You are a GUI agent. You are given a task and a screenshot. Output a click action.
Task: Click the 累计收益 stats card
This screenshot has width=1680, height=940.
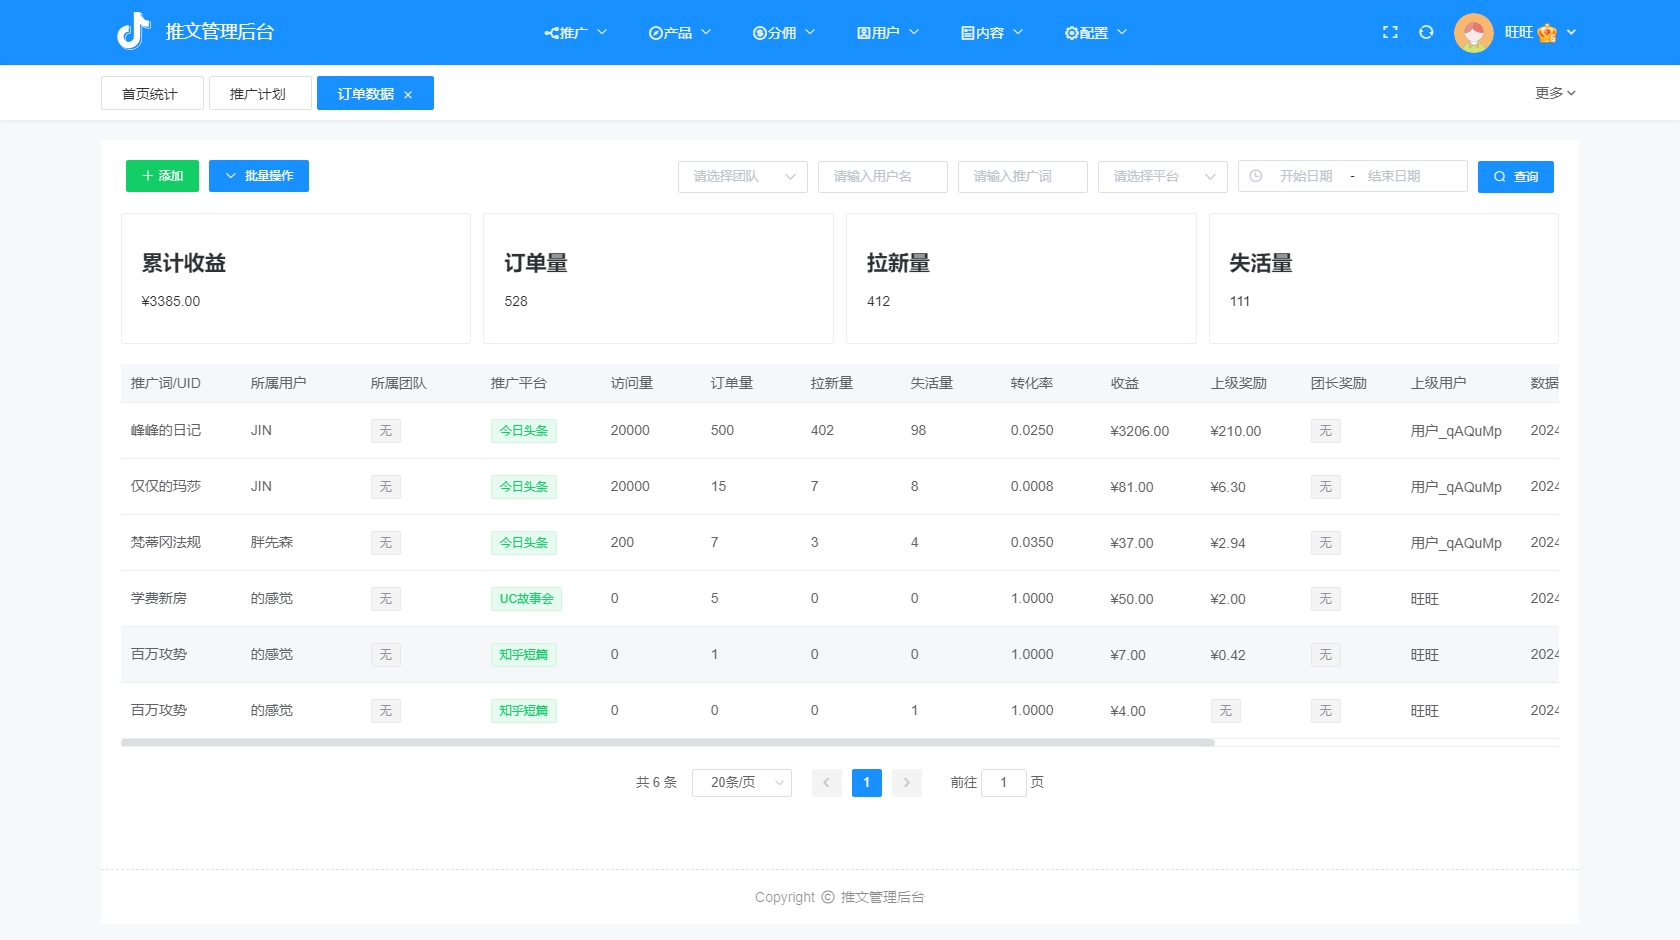pos(296,279)
